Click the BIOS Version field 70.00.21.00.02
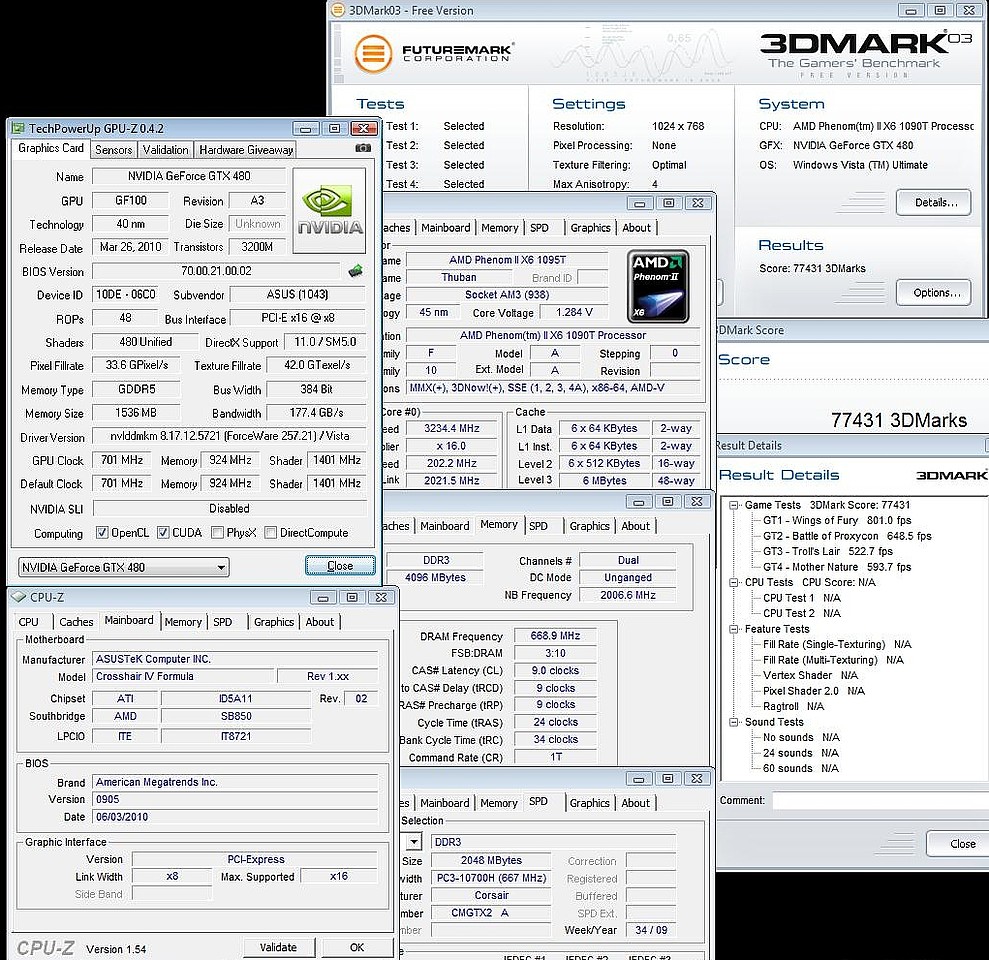Screen dimensions: 989x960 (x=216, y=271)
